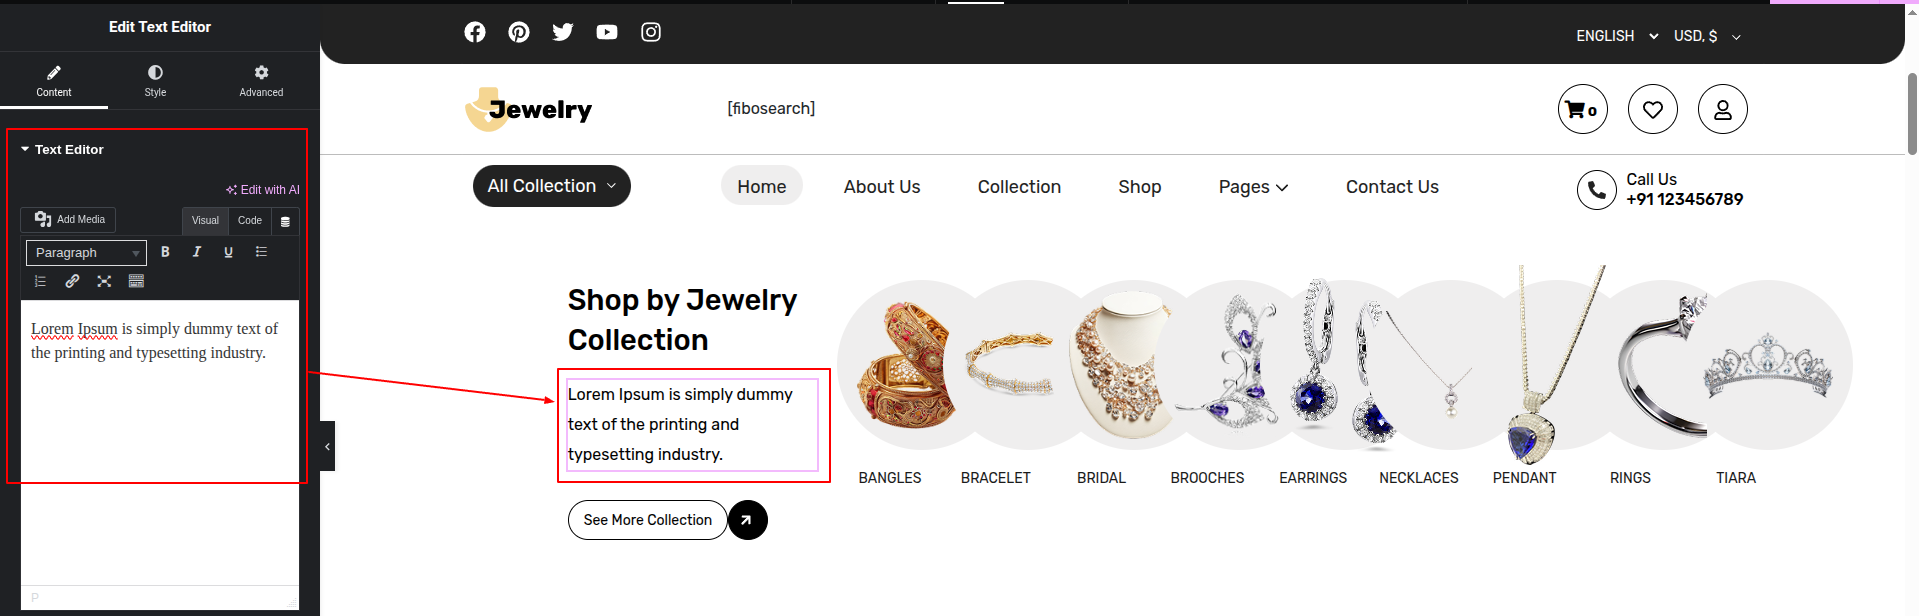This screenshot has height=616, width=1919.
Task: Click the Add Media button
Action: (69, 220)
